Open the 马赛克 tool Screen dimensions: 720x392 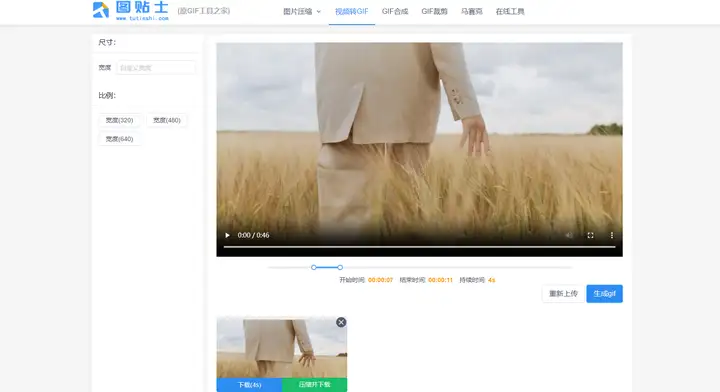(472, 11)
